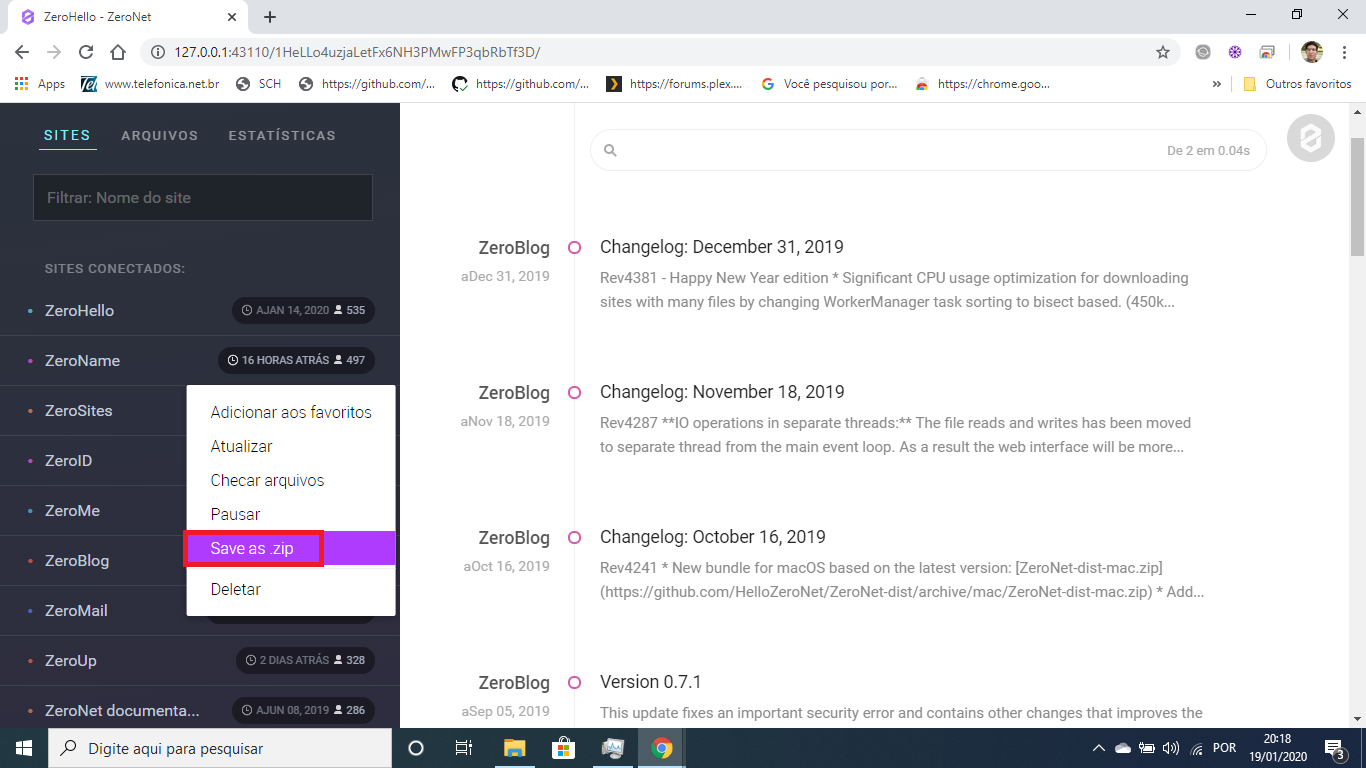The height and width of the screenshot is (768, 1366).
Task: Click the purple wheel extension icon
Action: tap(1235, 52)
